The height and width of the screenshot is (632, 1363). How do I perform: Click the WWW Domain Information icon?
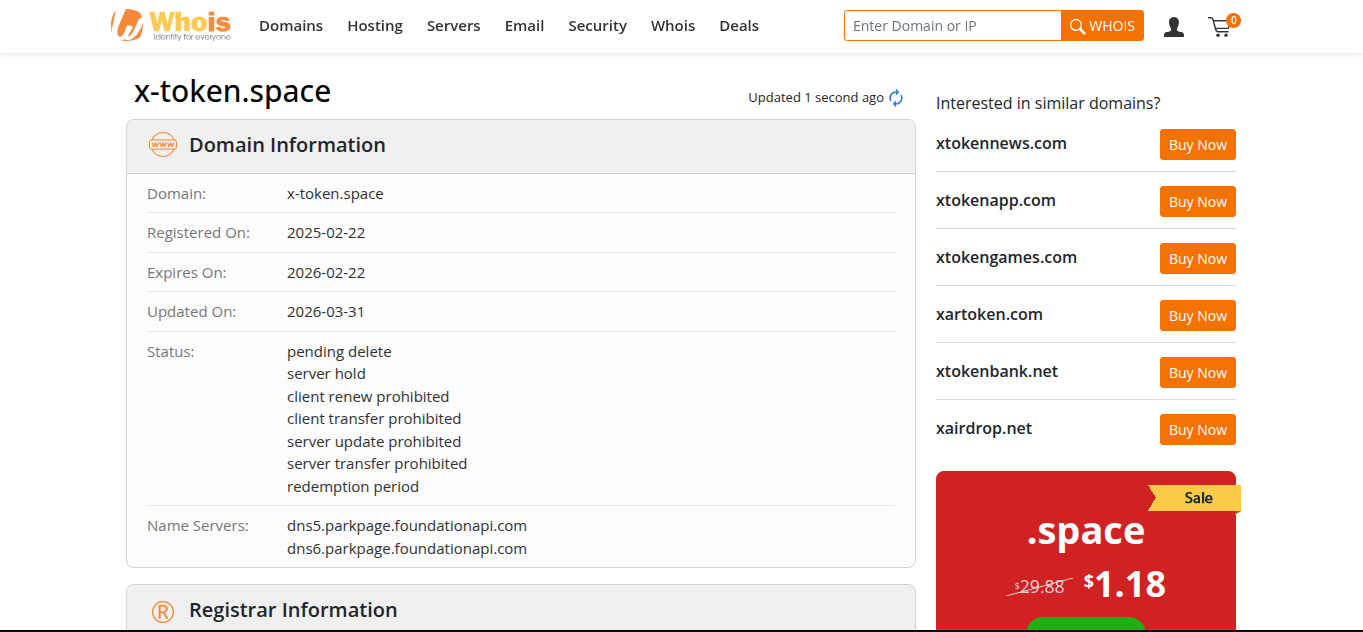pyautogui.click(x=162, y=145)
